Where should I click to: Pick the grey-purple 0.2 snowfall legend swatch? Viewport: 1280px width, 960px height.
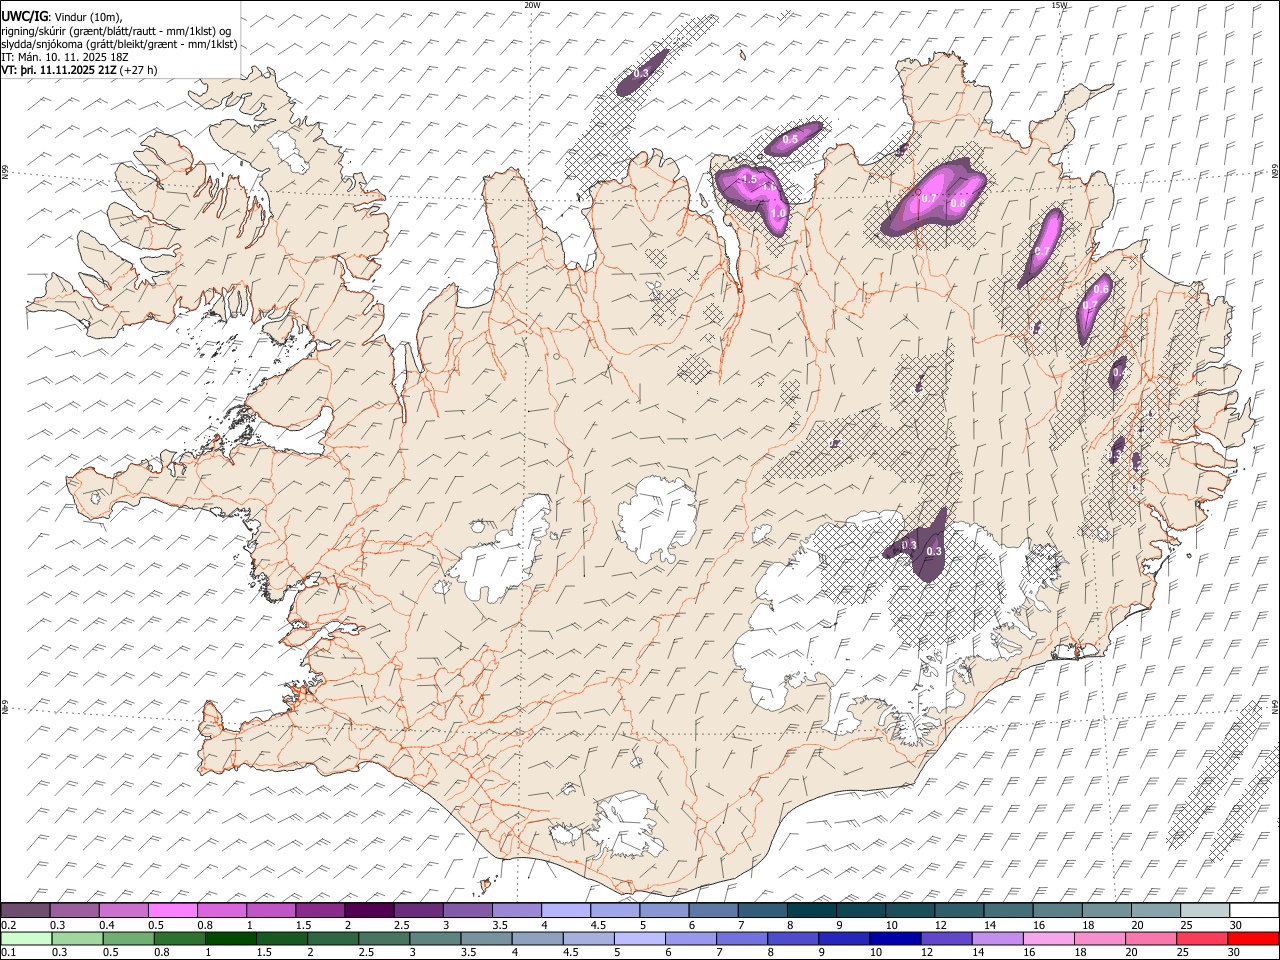[25, 911]
